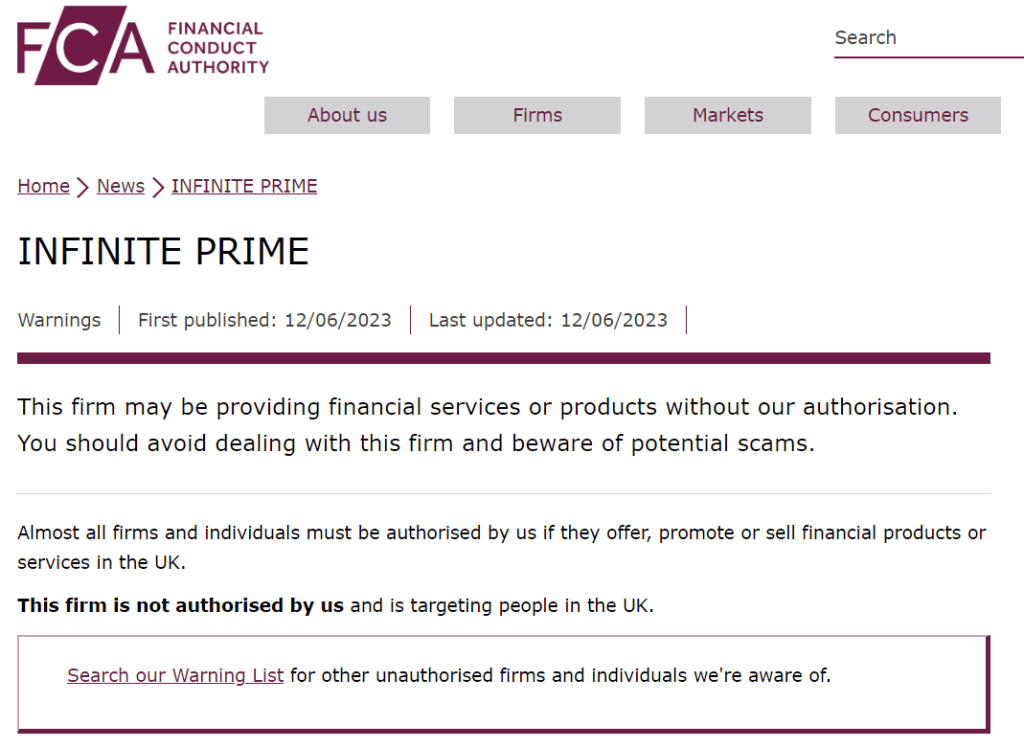The image size is (1024, 748).
Task: Click the Search input field
Action: pos(920,38)
